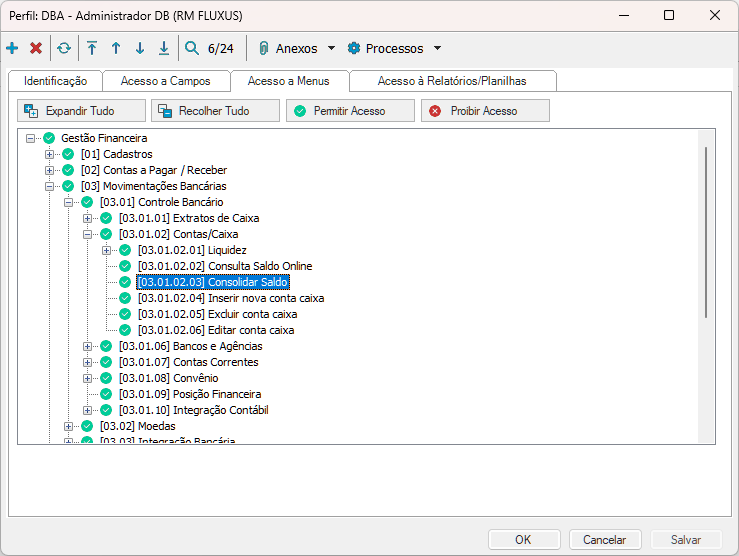Screen dimensions: 739x556
Task: Select the [03.01.07] Contas Correntes row
Action: click(x=189, y=362)
